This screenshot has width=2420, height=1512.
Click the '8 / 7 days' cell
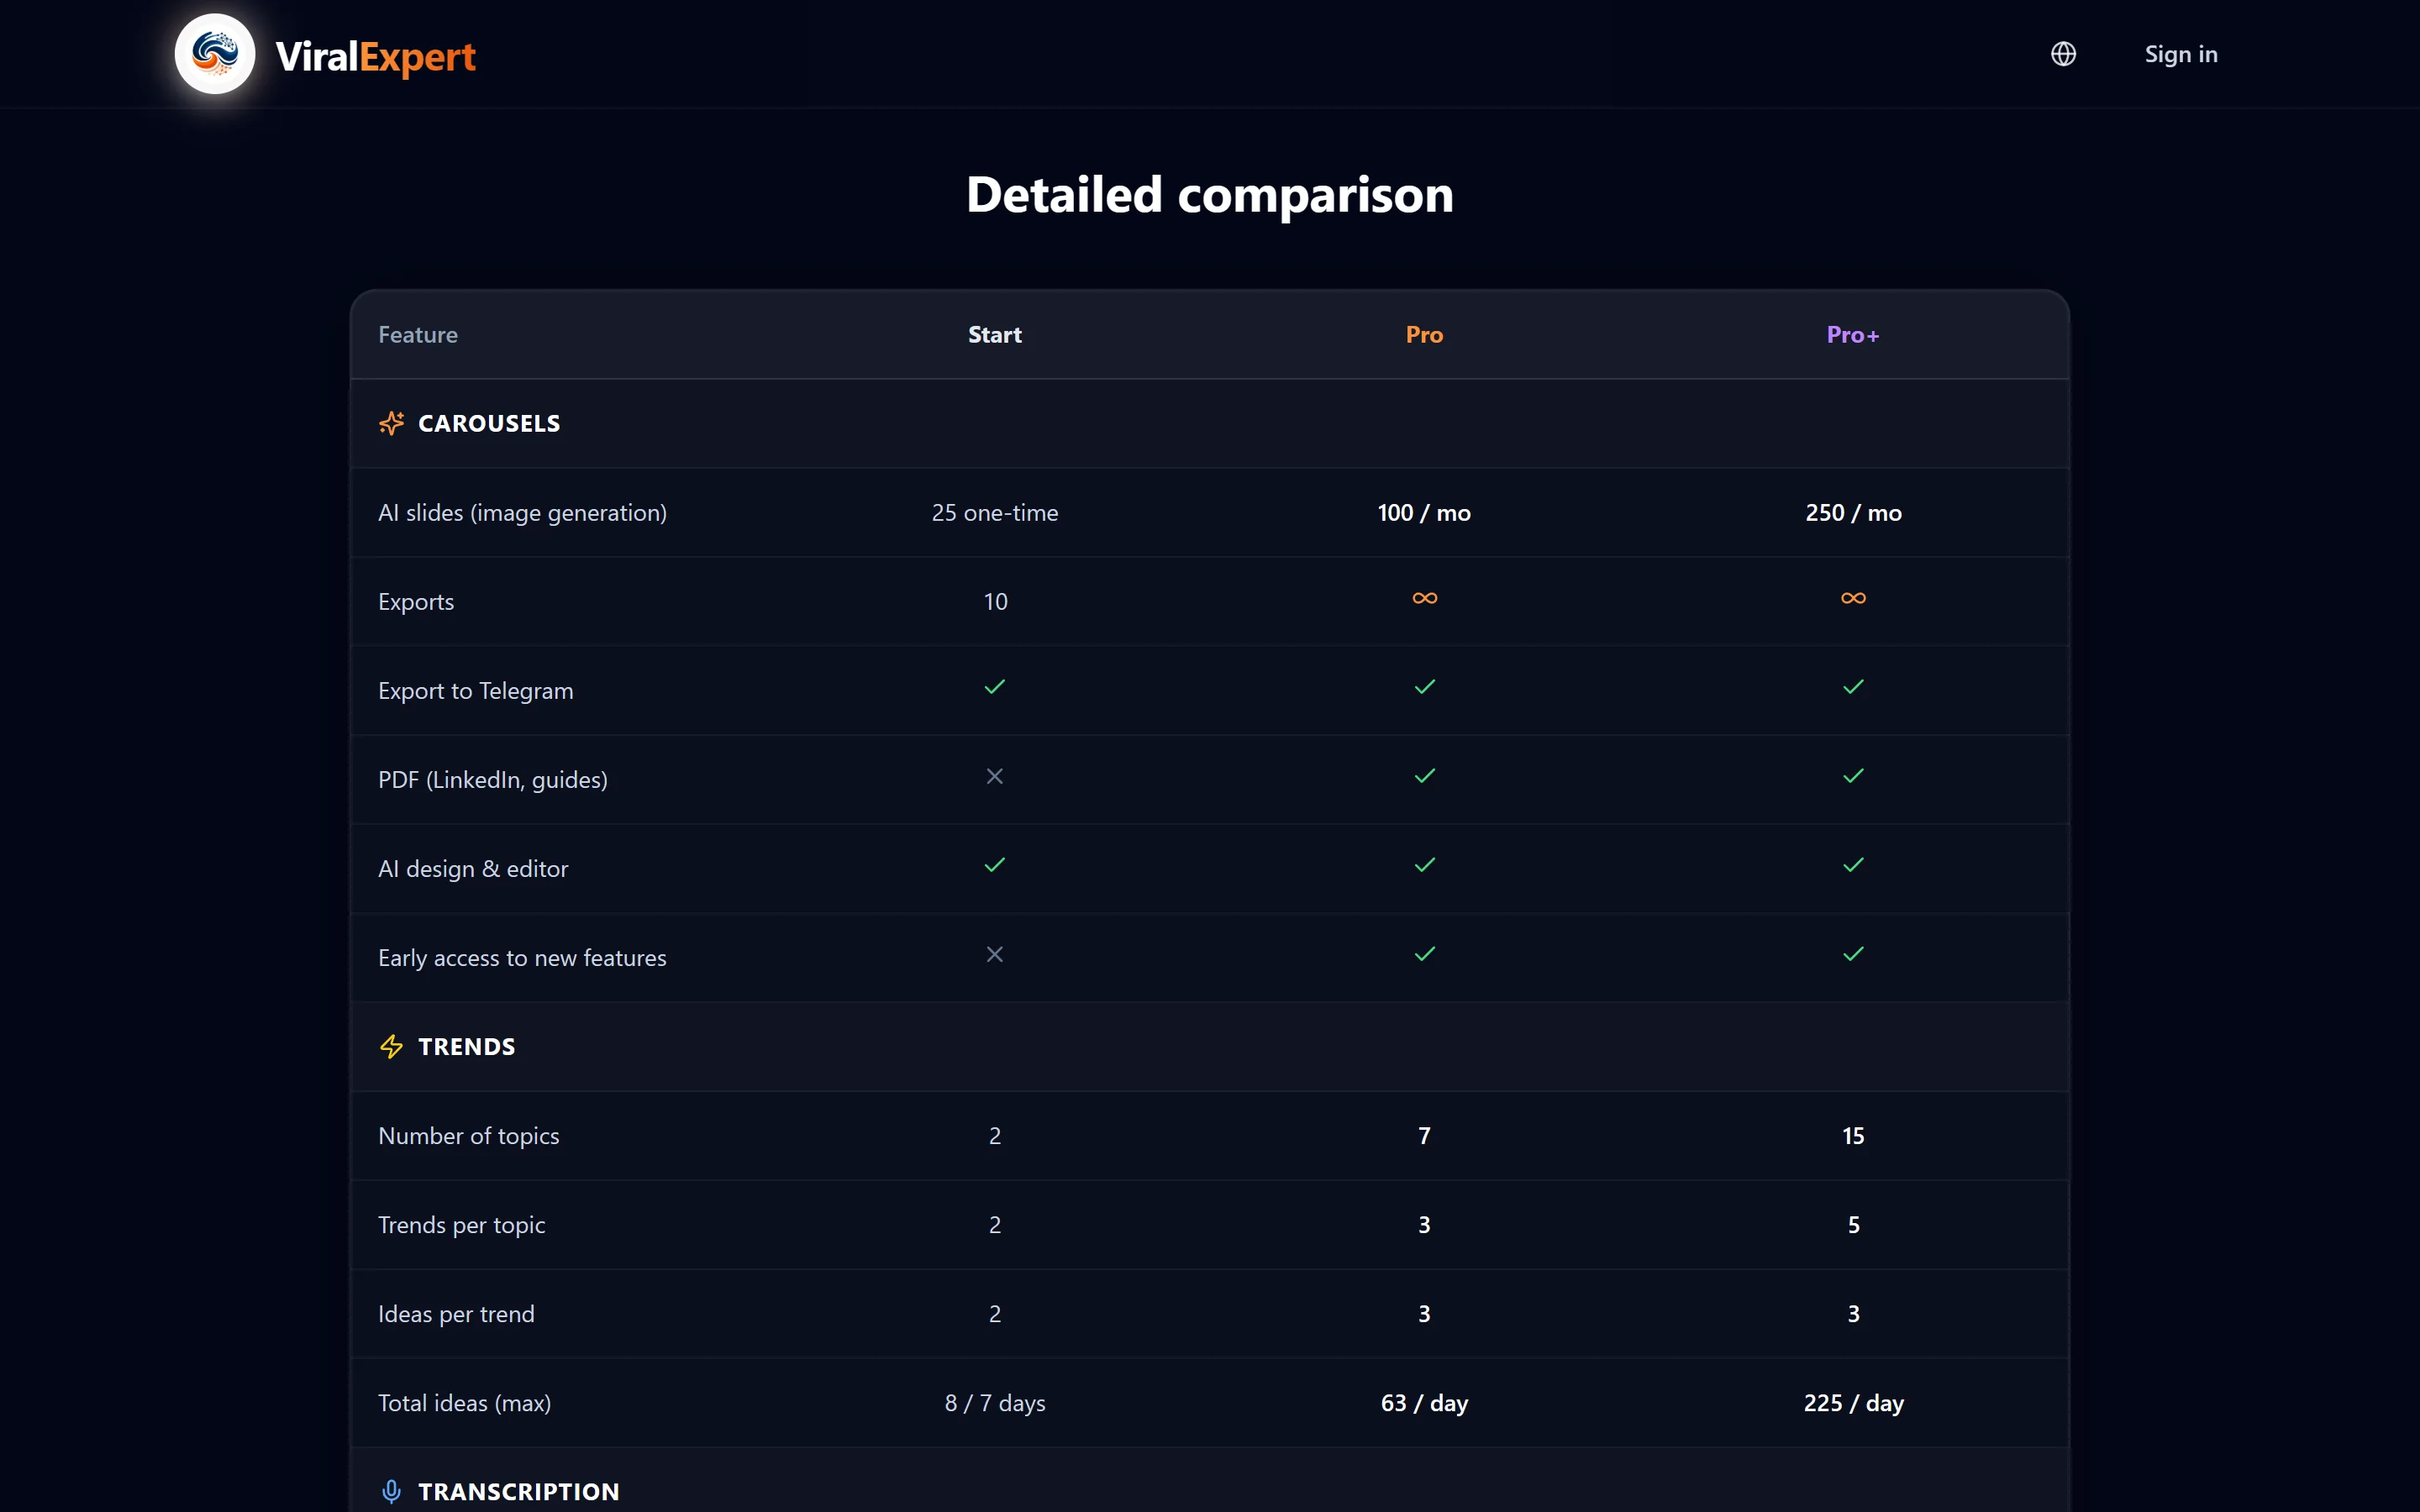click(x=994, y=1403)
